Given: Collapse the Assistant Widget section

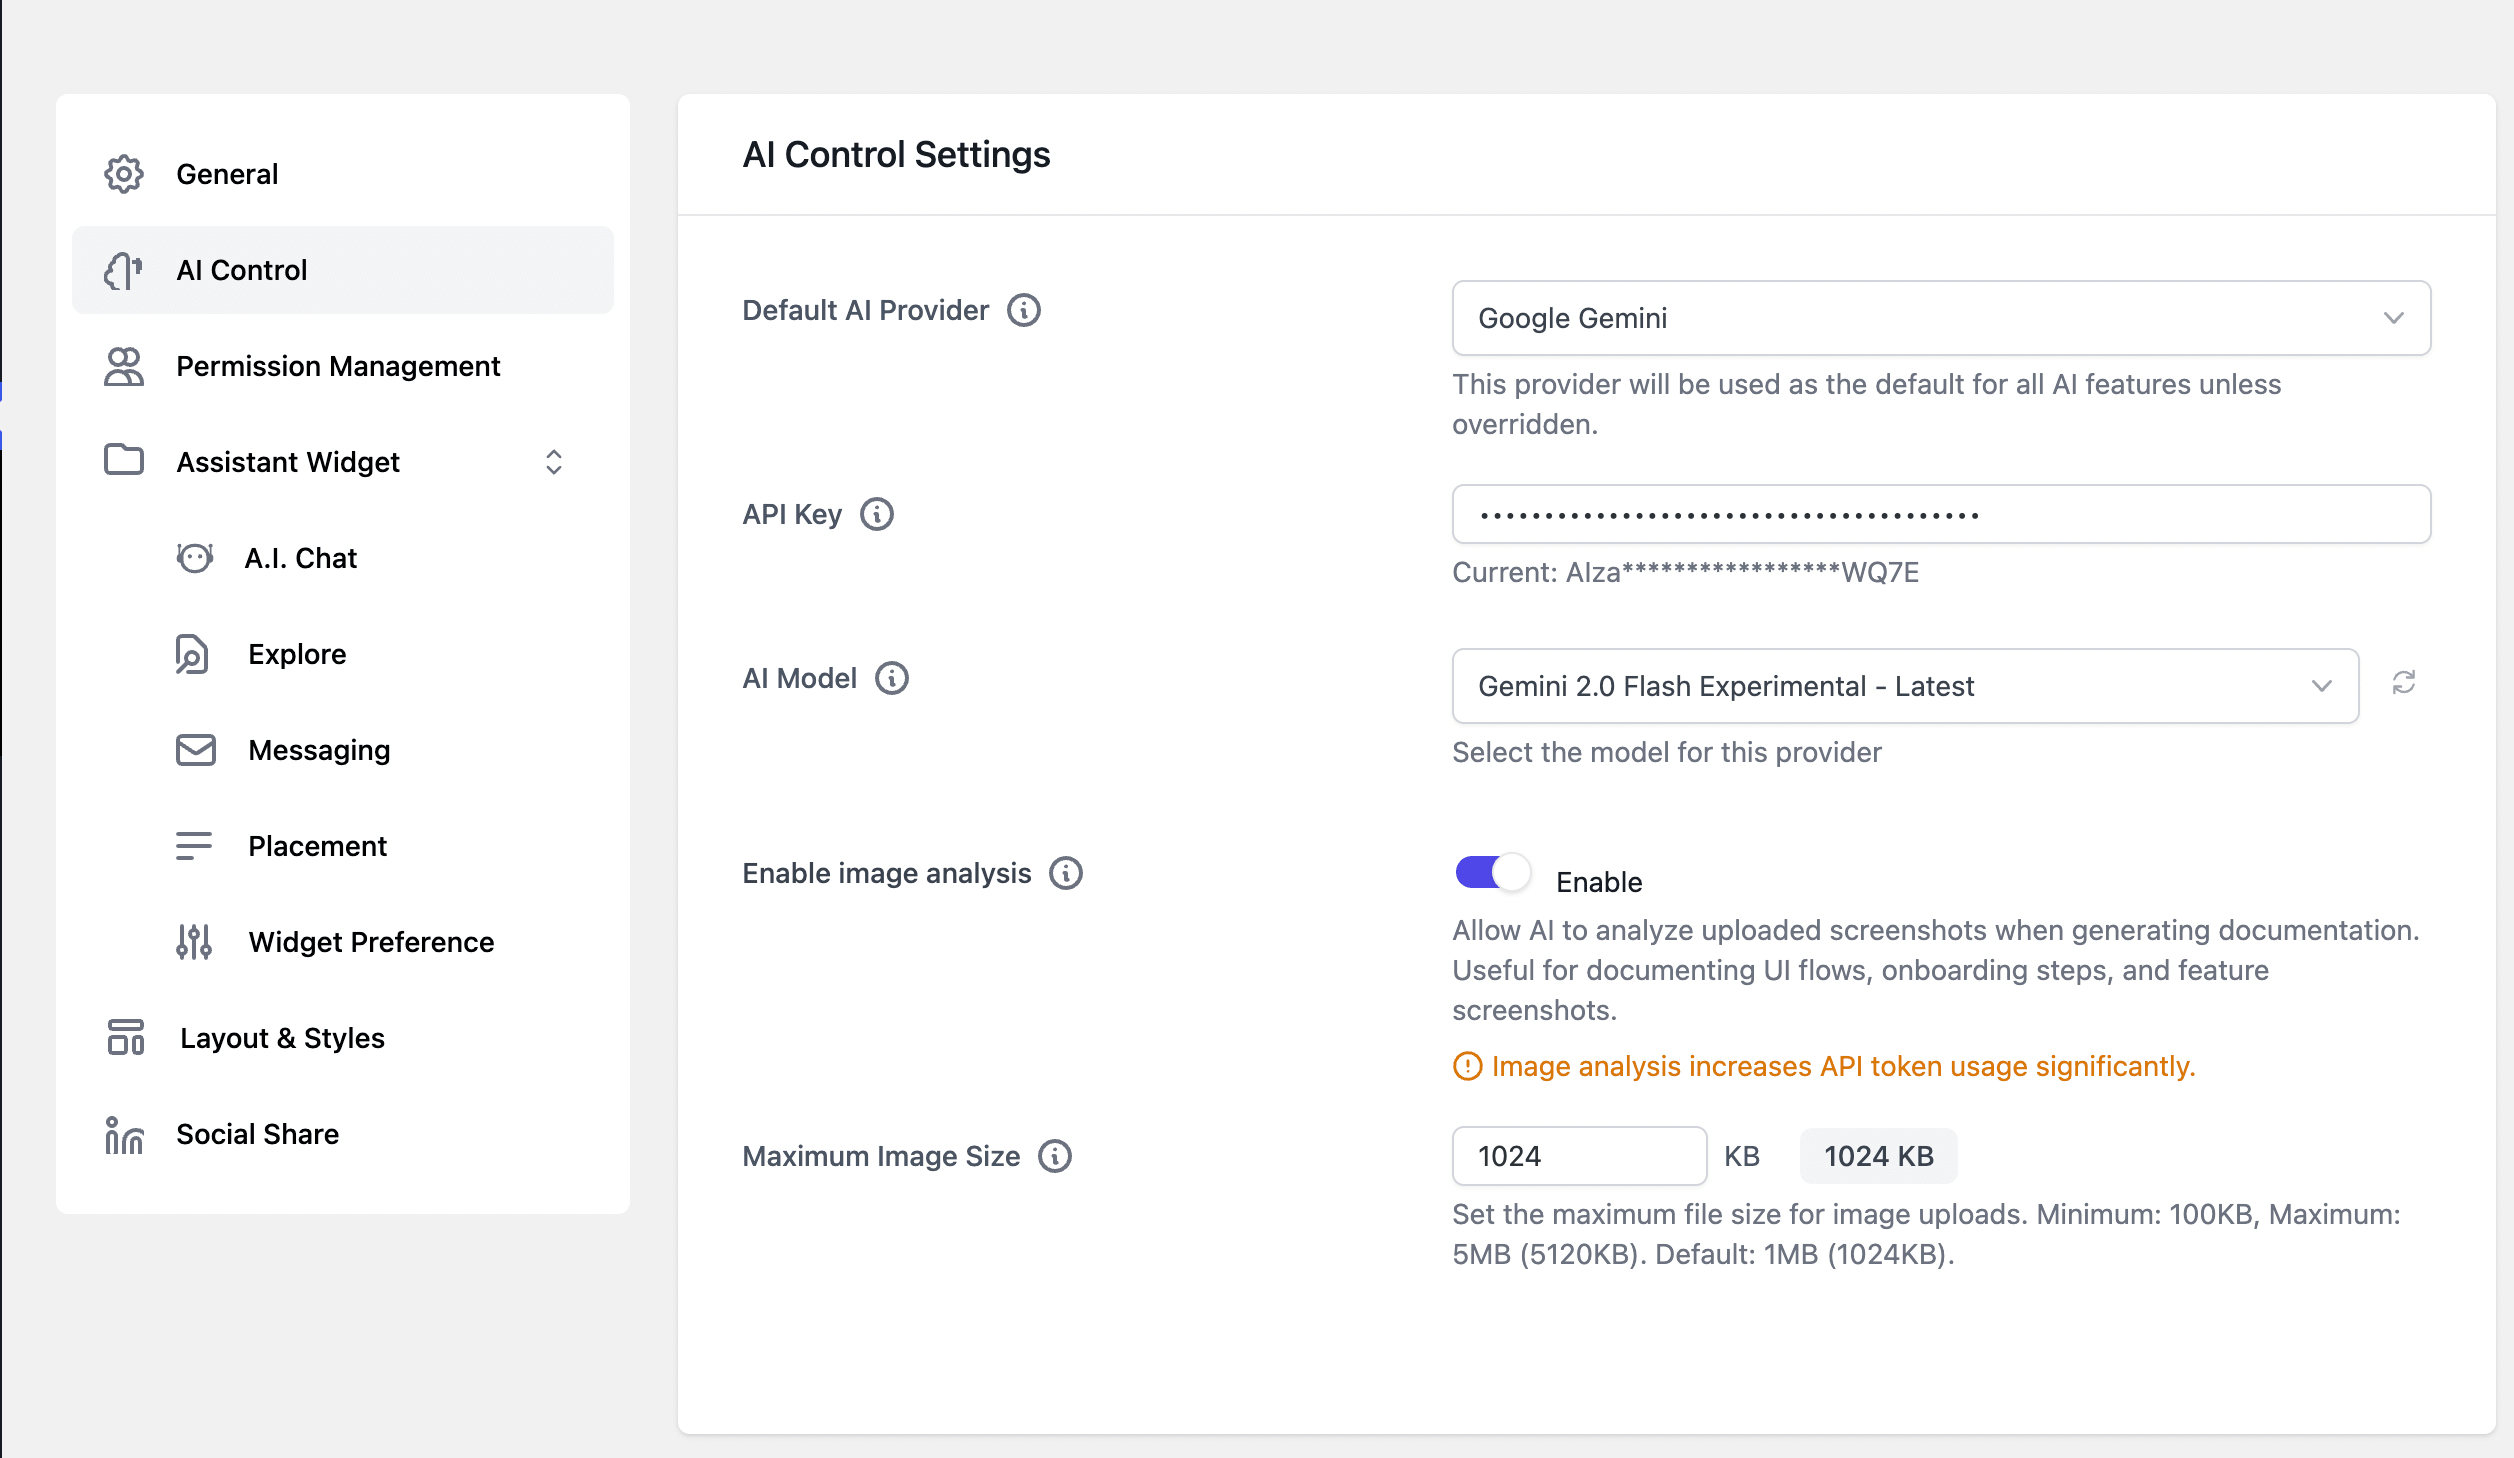Looking at the screenshot, I should (x=553, y=462).
